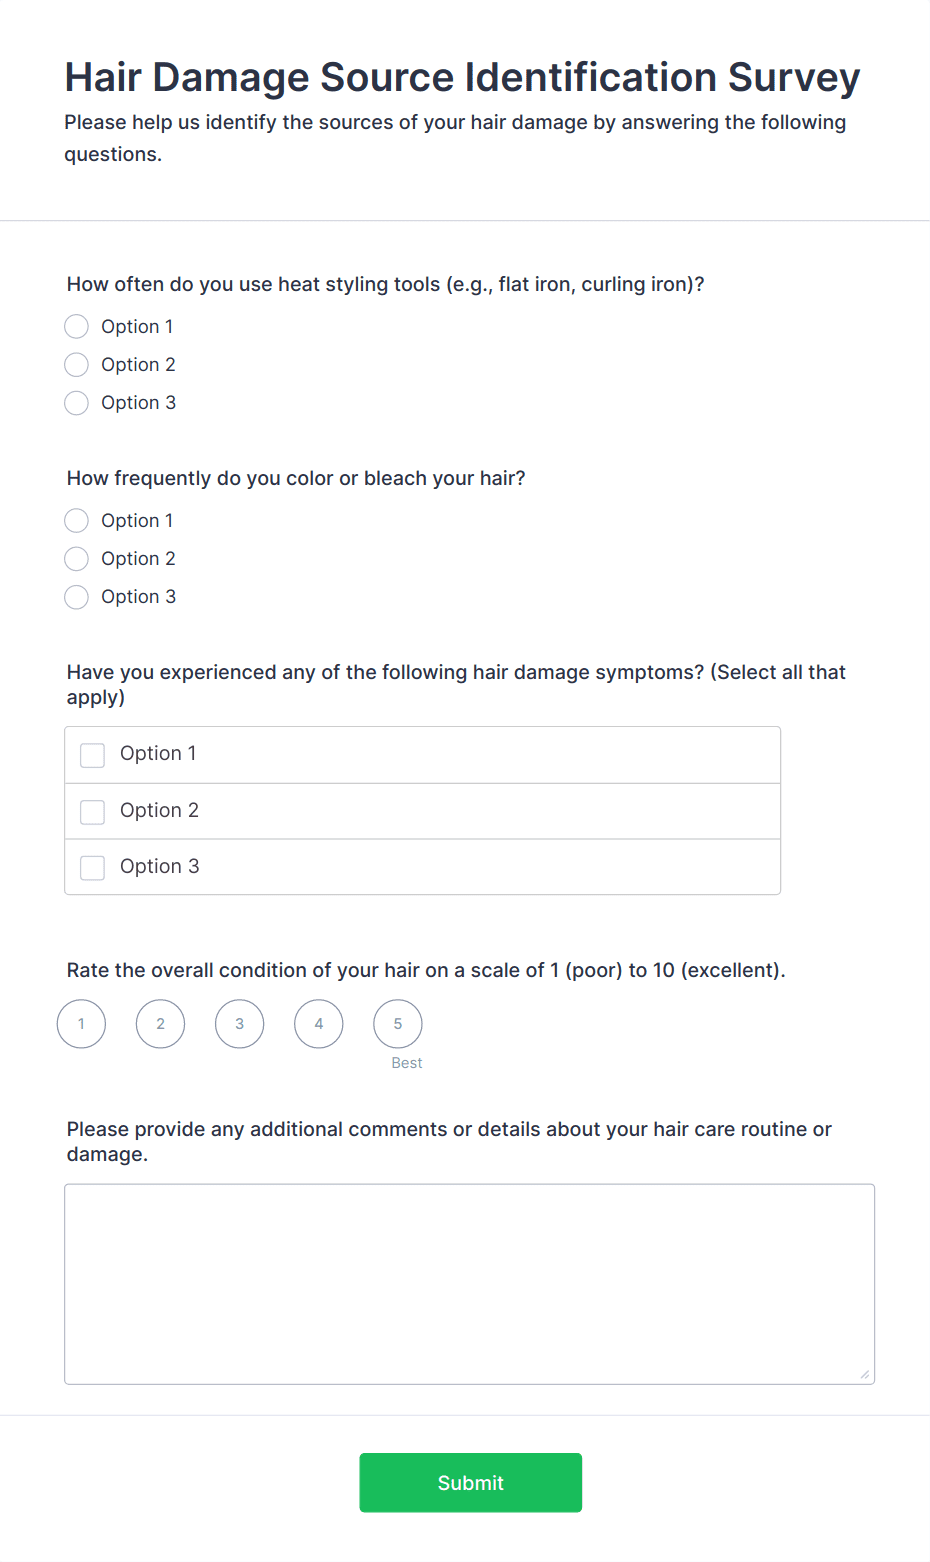Rate hair condition as 2
The width and height of the screenshot is (930, 1562).
(160, 1023)
